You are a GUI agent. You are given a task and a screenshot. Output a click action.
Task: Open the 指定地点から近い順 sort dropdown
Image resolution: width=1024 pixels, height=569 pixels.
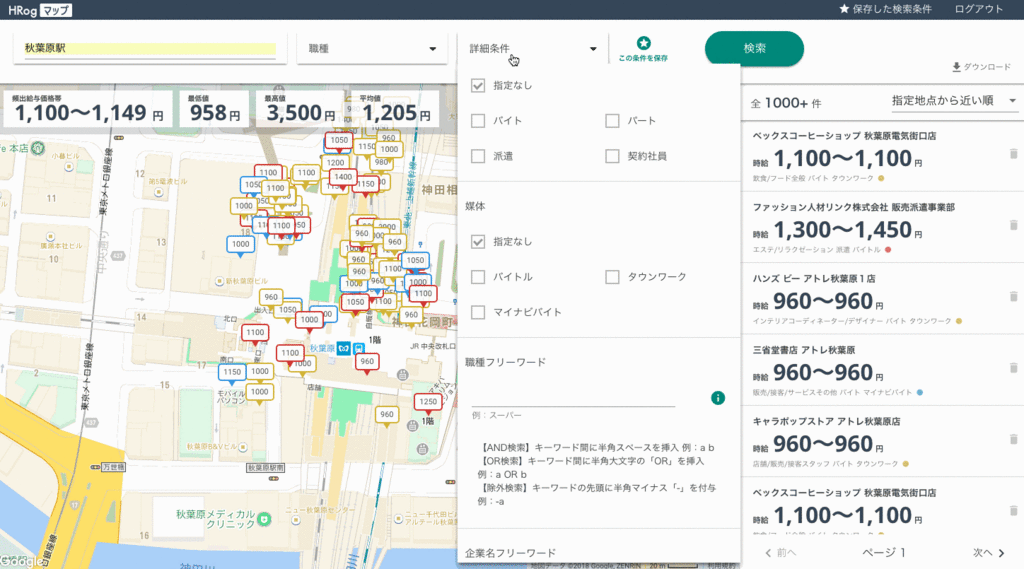tap(954, 101)
